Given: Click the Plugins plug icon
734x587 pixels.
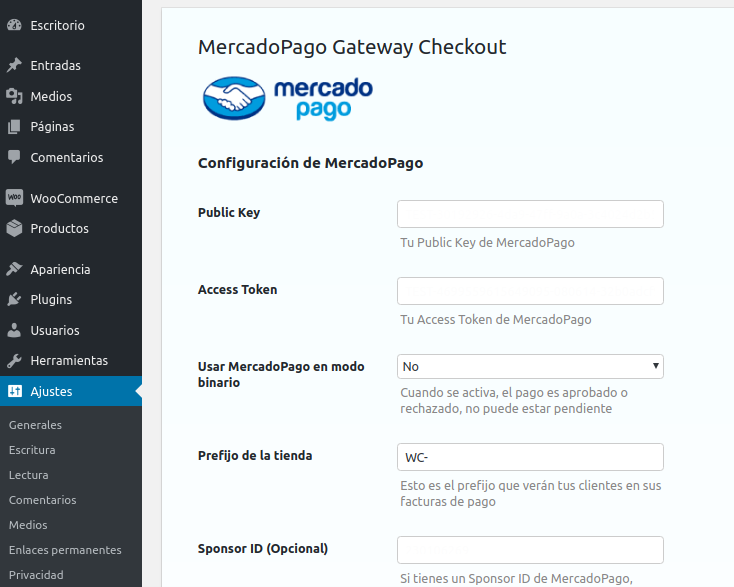Looking at the screenshot, I should tap(14, 299).
